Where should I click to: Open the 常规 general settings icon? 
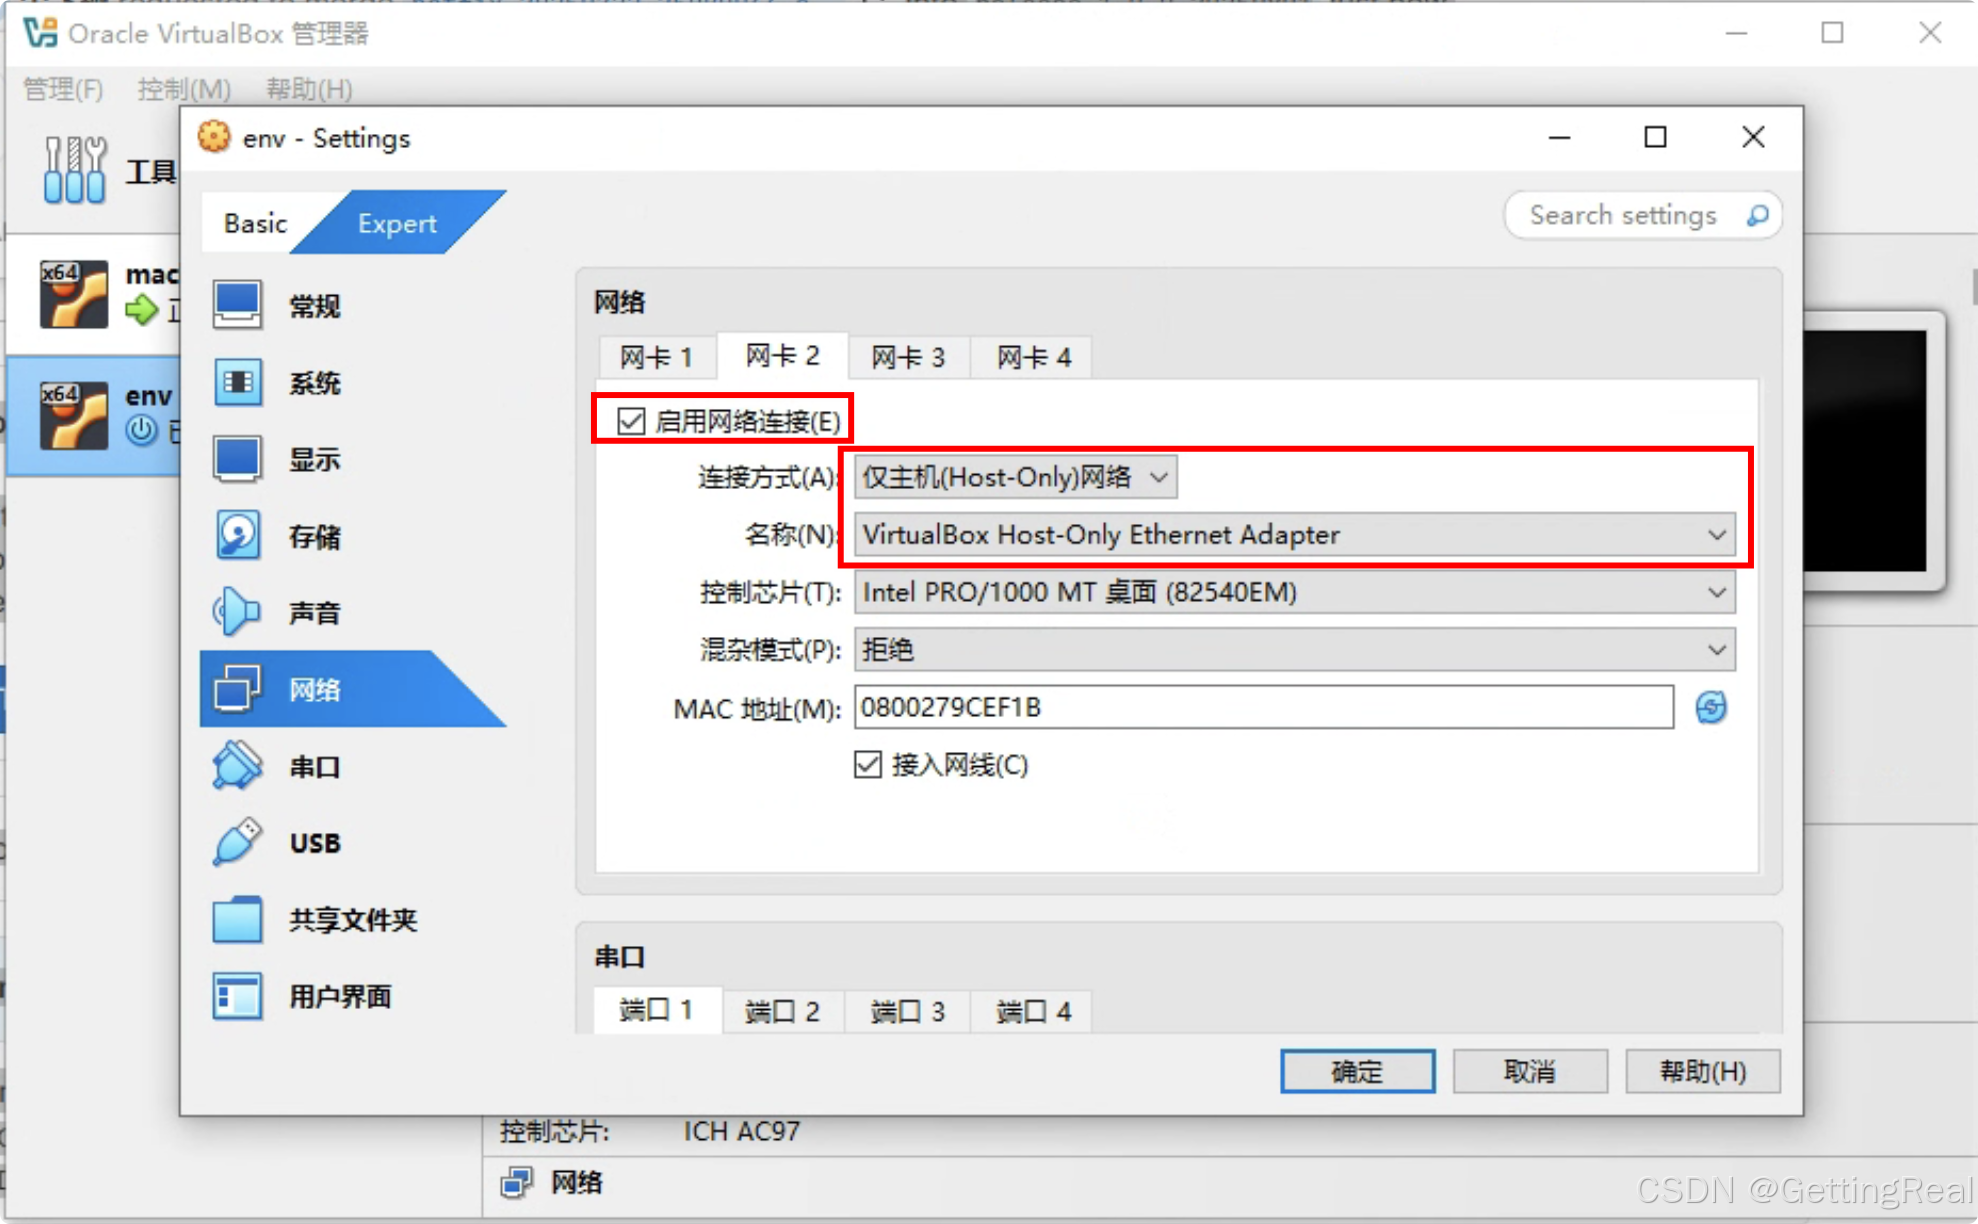[237, 305]
